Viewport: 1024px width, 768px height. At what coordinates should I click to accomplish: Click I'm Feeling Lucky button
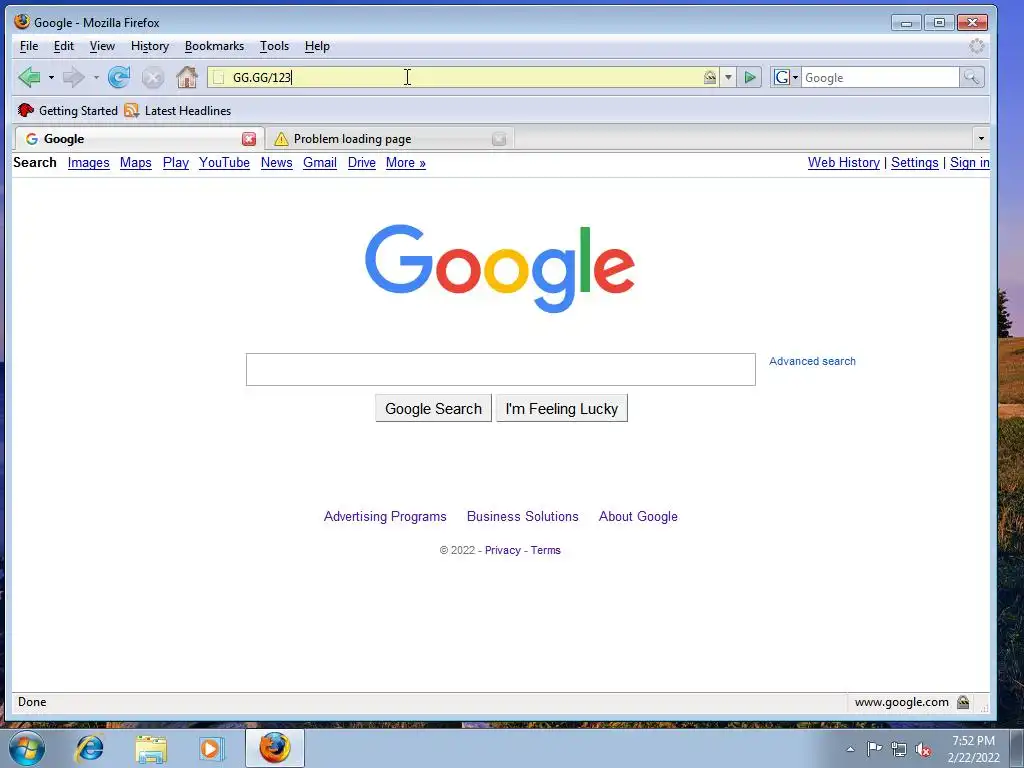tap(562, 408)
